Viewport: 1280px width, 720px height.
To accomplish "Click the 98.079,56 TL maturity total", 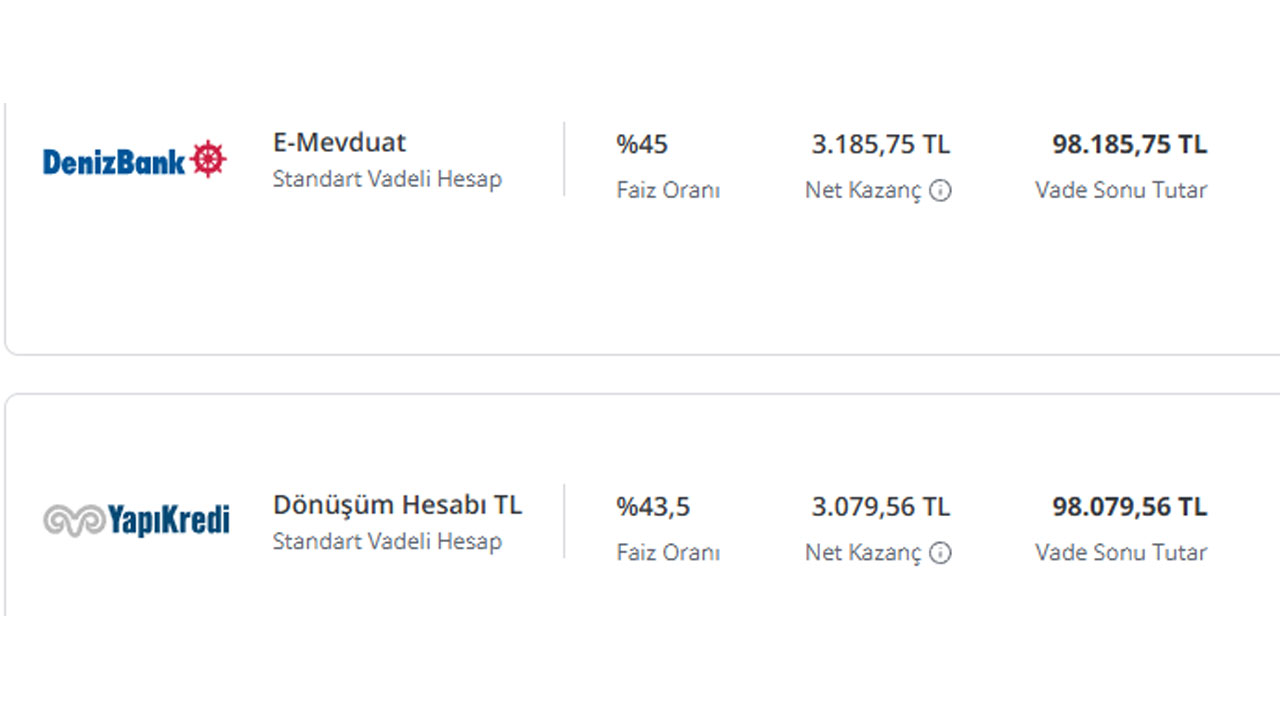I will pyautogui.click(x=1130, y=507).
